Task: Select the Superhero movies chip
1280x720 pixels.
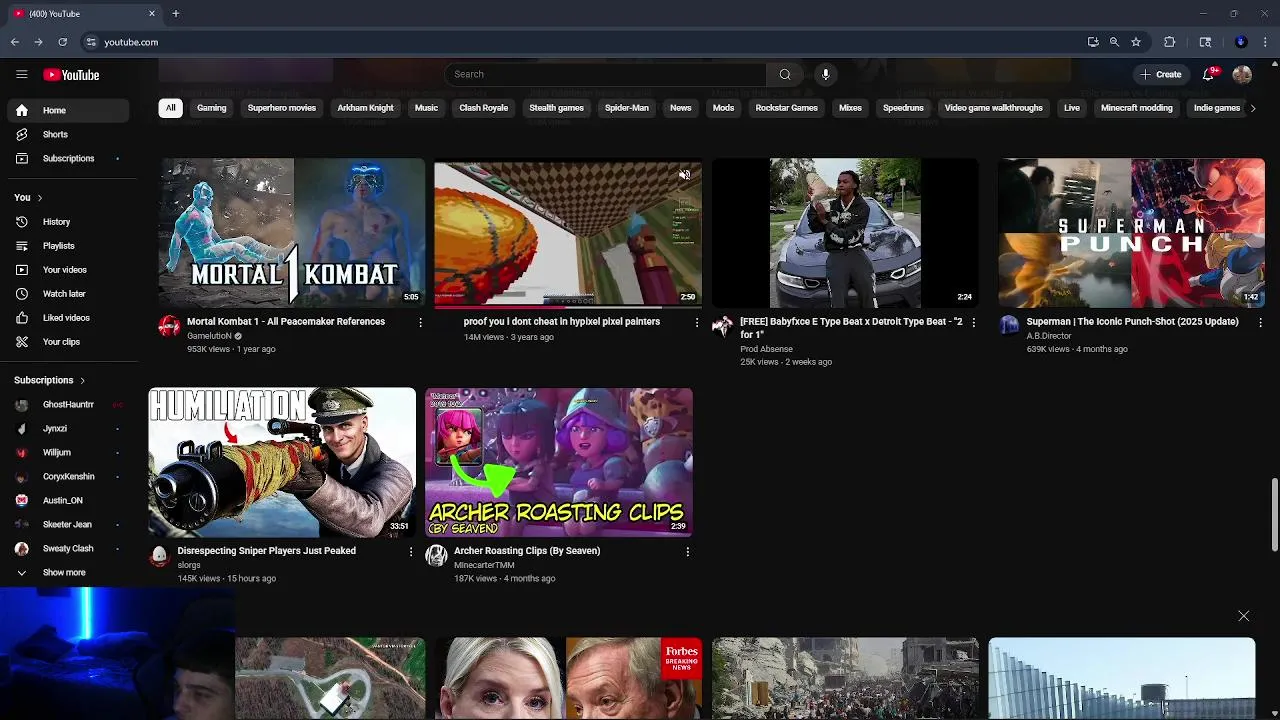Action: click(282, 108)
